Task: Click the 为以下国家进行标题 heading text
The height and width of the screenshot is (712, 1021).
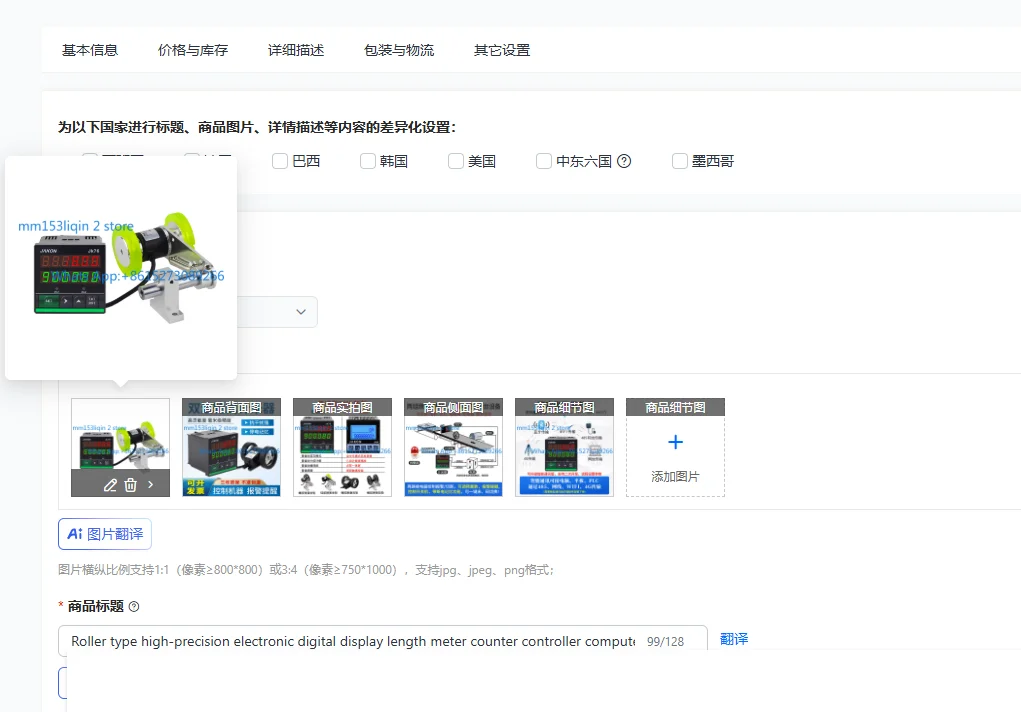Action: (257, 127)
